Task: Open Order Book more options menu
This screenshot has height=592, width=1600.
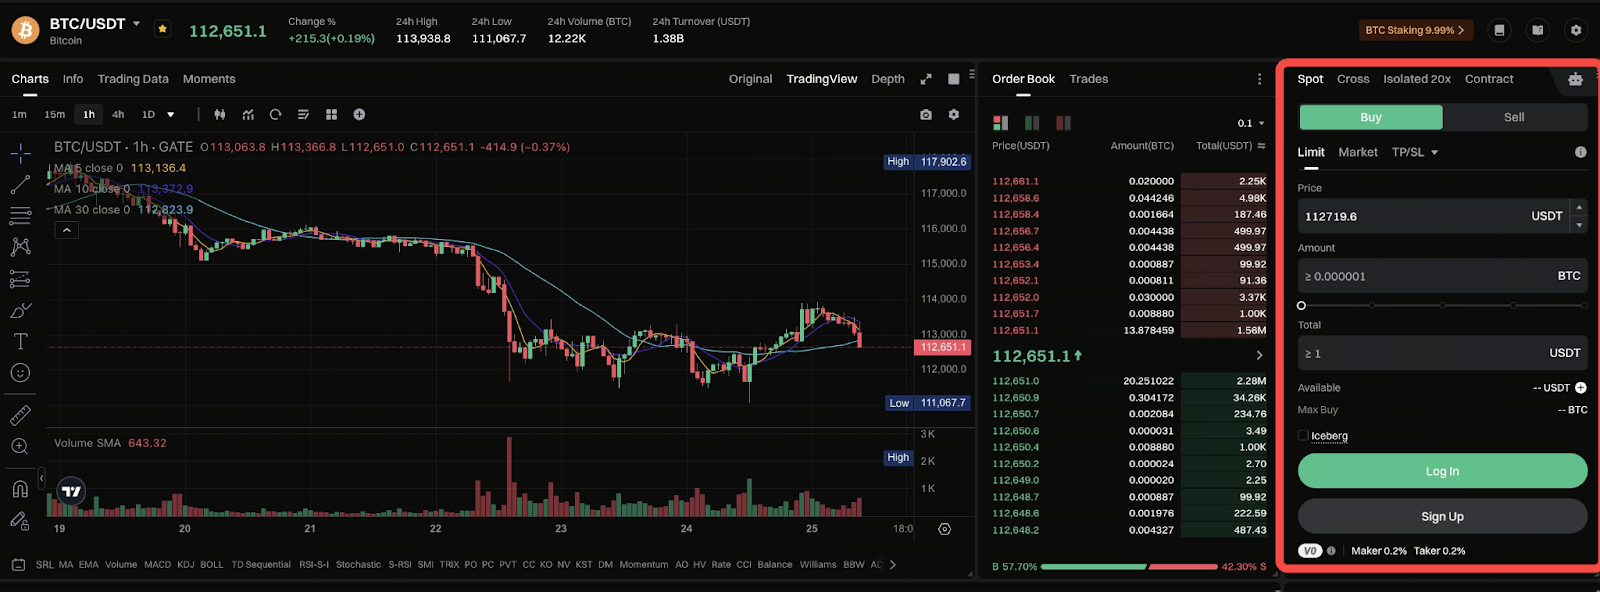Action: tap(1259, 79)
